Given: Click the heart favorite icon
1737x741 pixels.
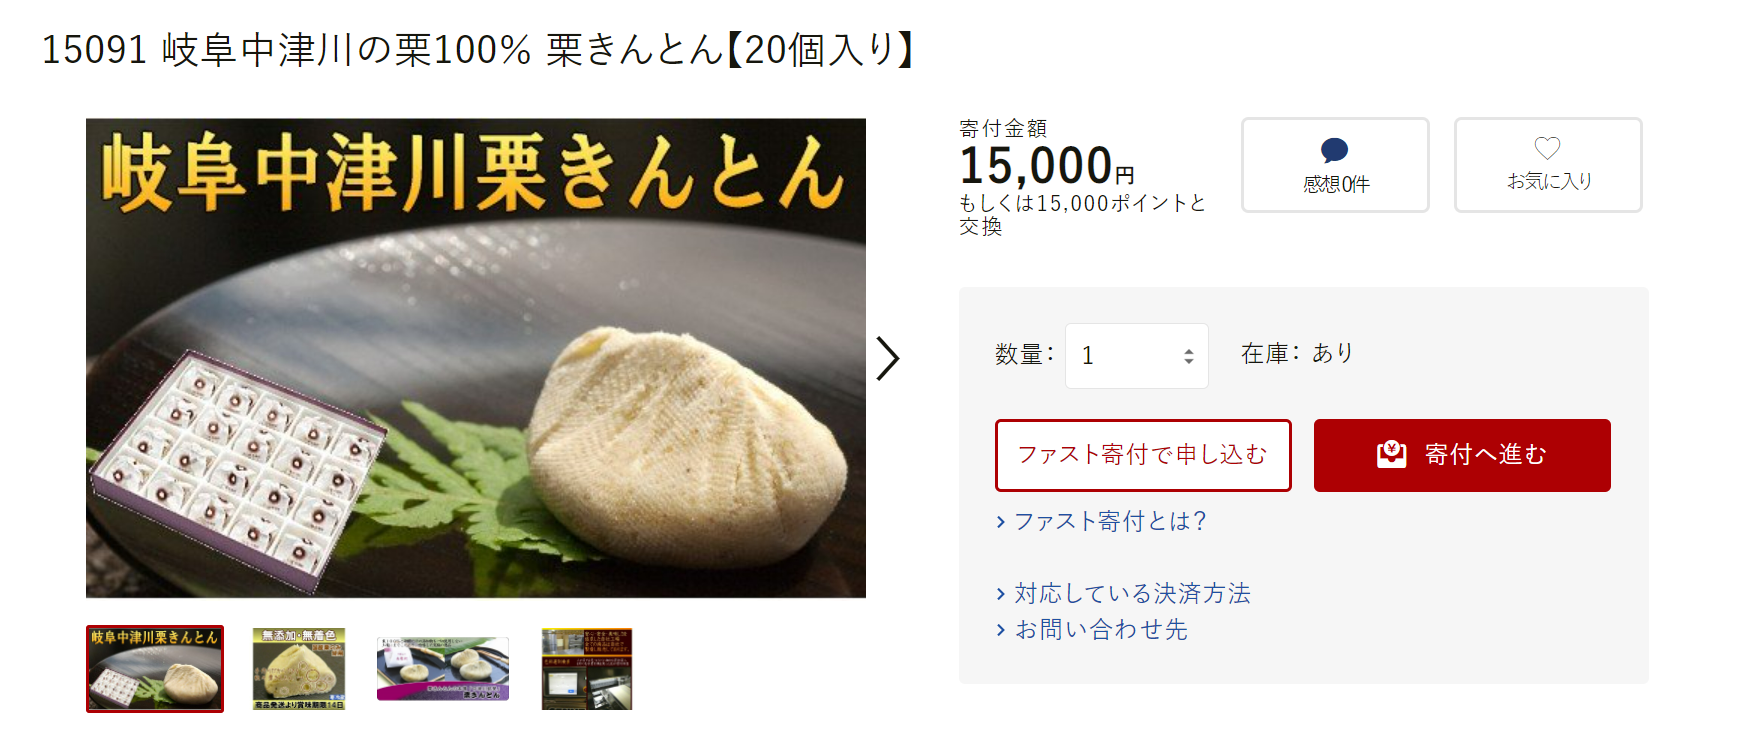Looking at the screenshot, I should (x=1547, y=148).
